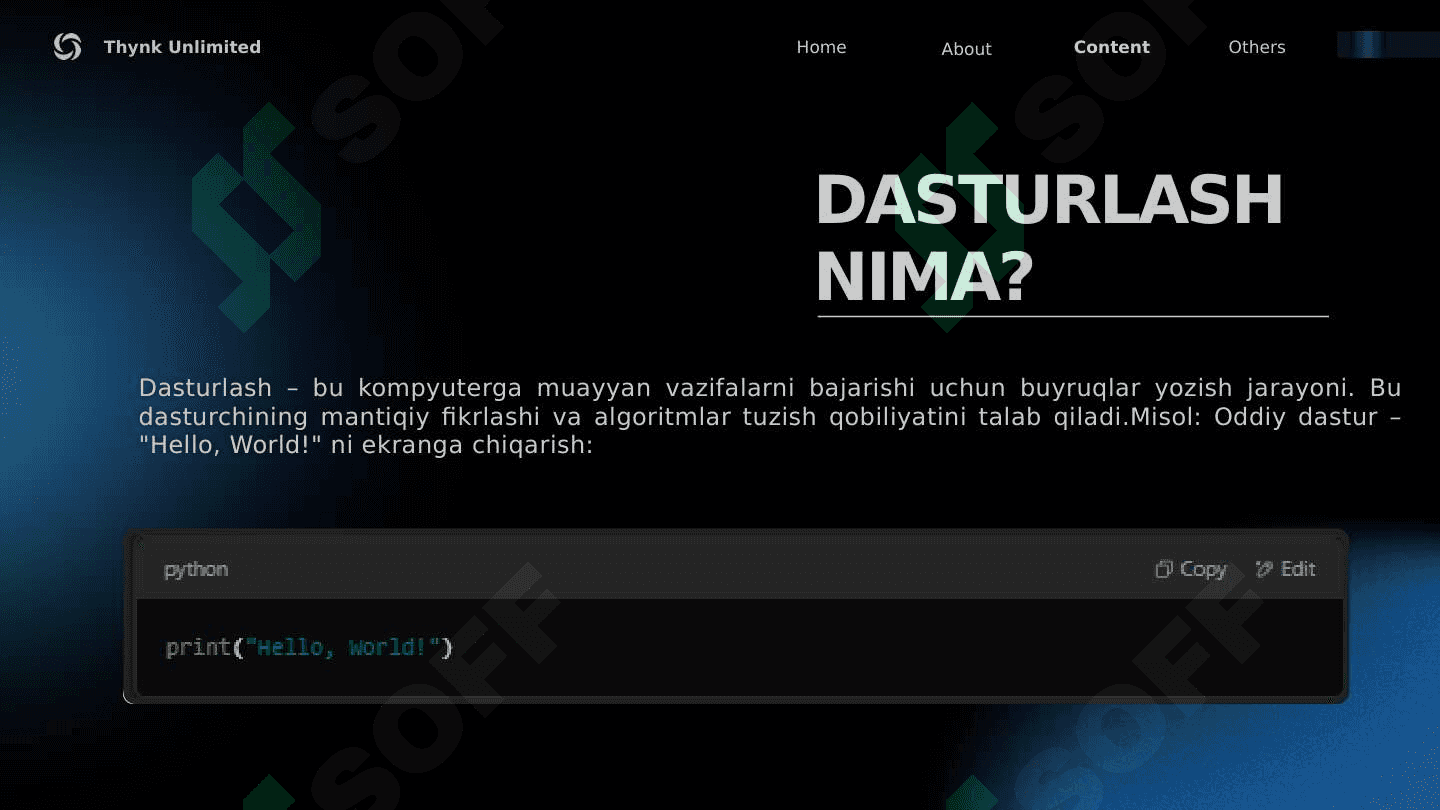This screenshot has height=810, width=1440.
Task: Go to the About page
Action: click(966, 49)
